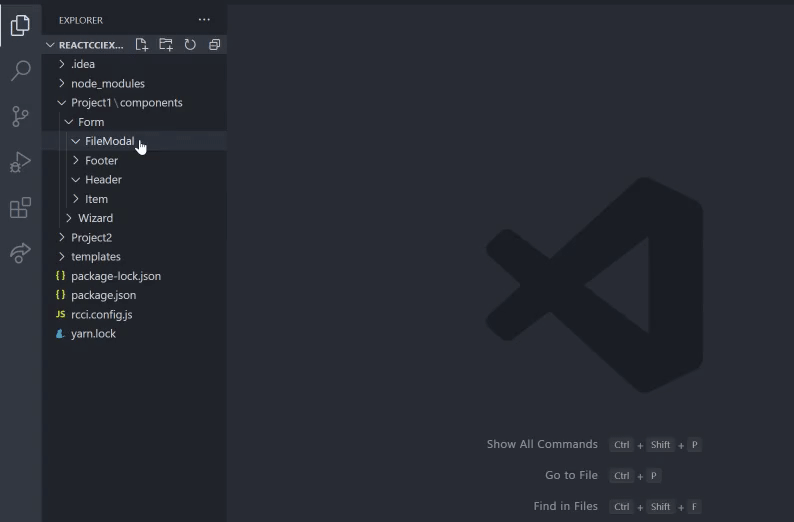
Task: Expand the Wizard folder chevron
Action: pos(69,218)
